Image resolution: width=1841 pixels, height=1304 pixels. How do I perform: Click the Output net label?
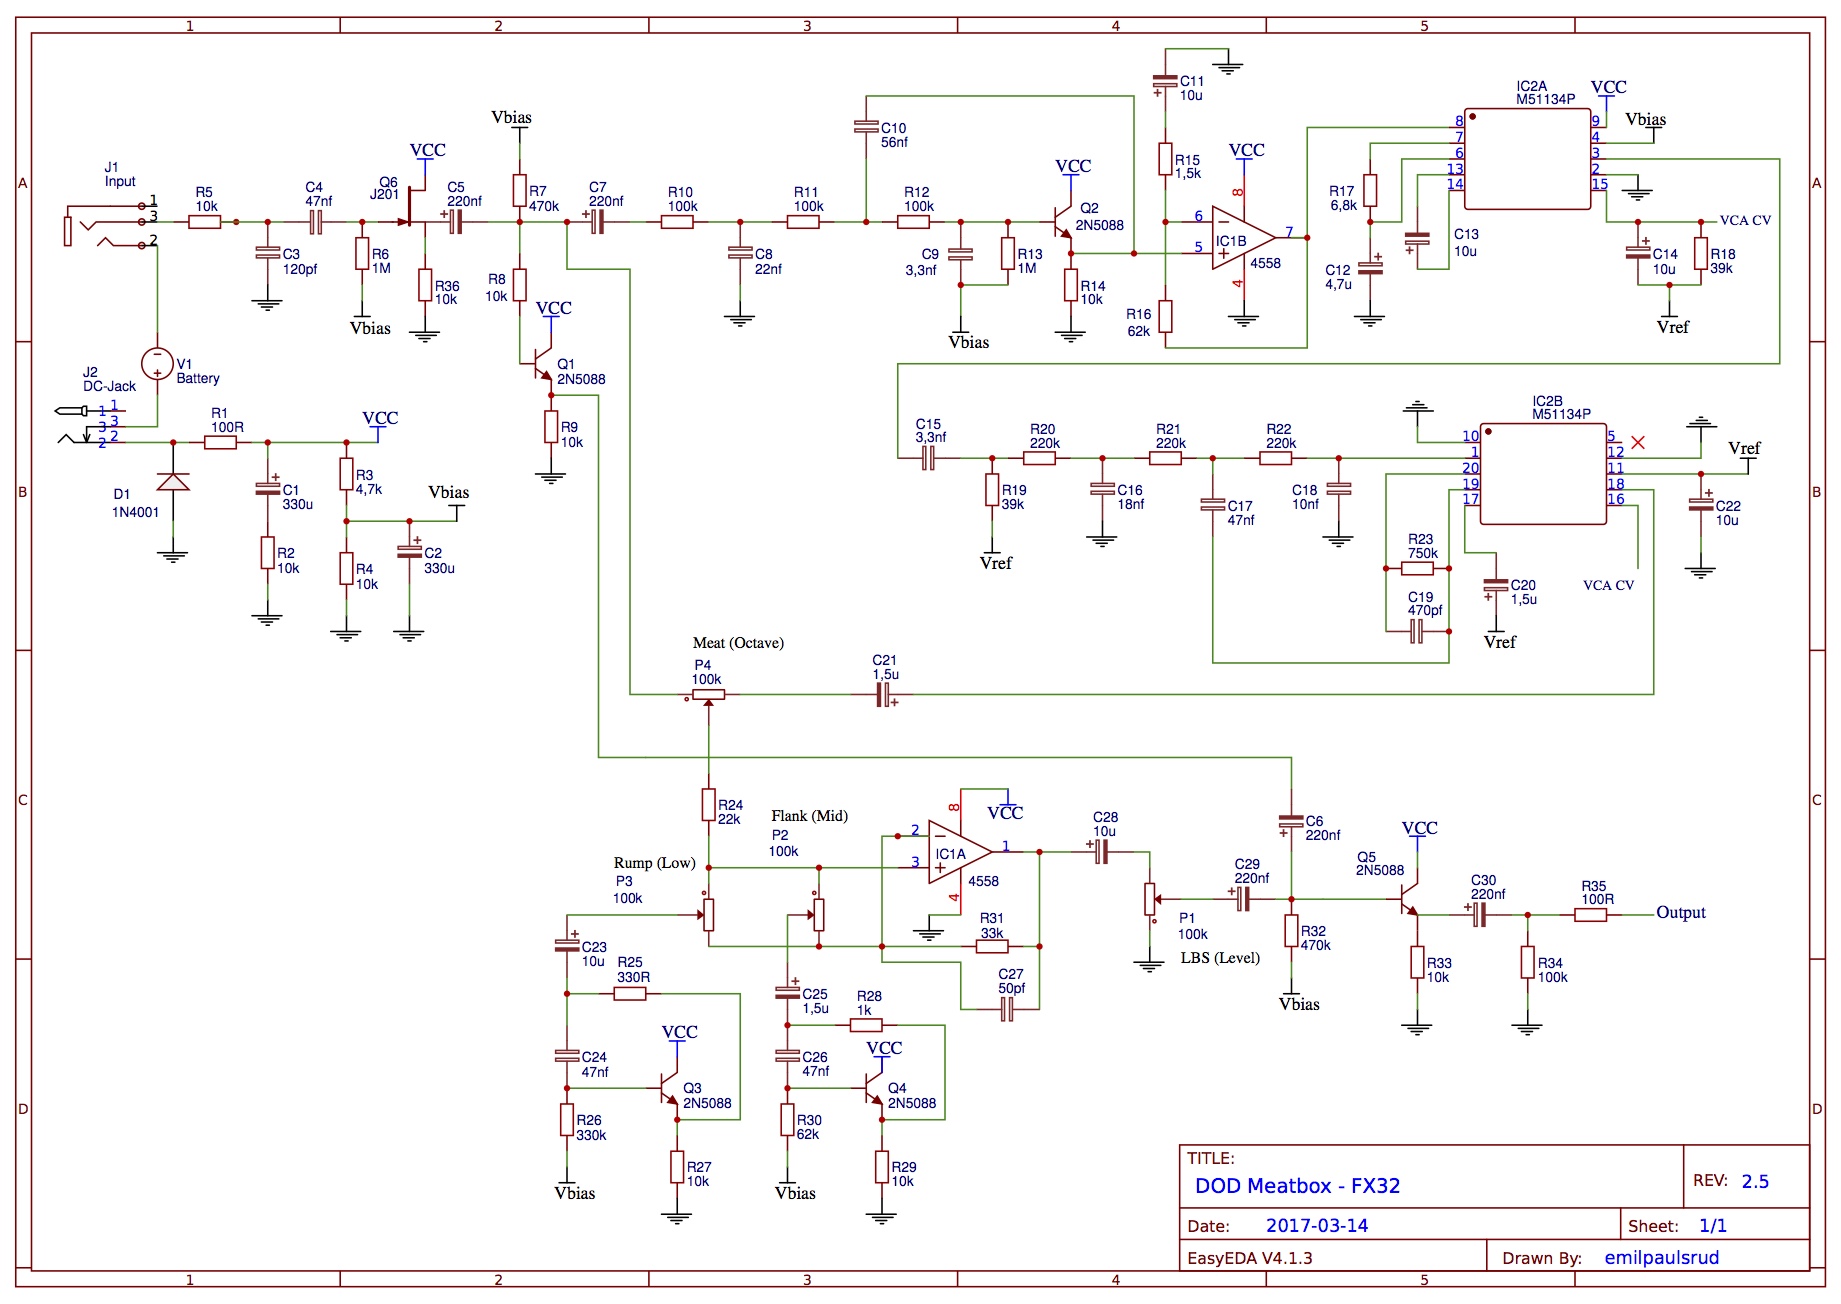click(x=1680, y=913)
